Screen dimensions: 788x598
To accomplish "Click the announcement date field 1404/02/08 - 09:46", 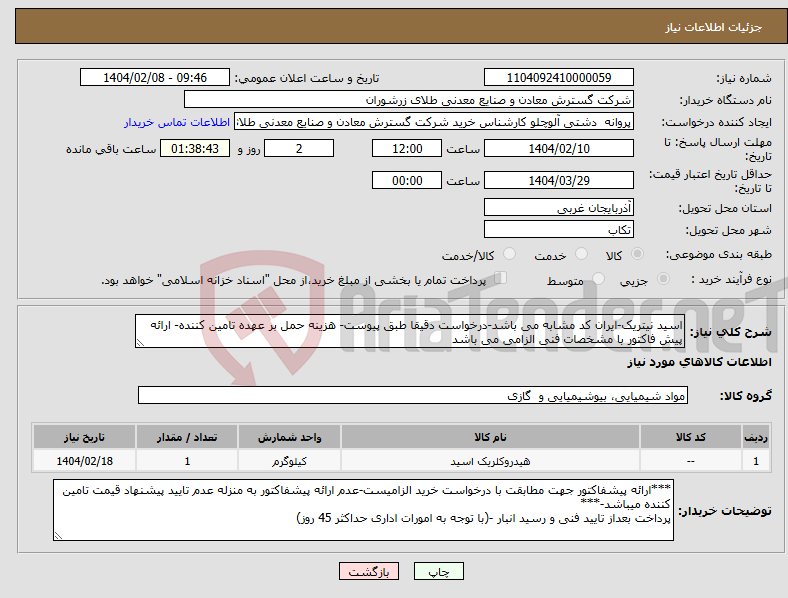I will (x=155, y=77).
